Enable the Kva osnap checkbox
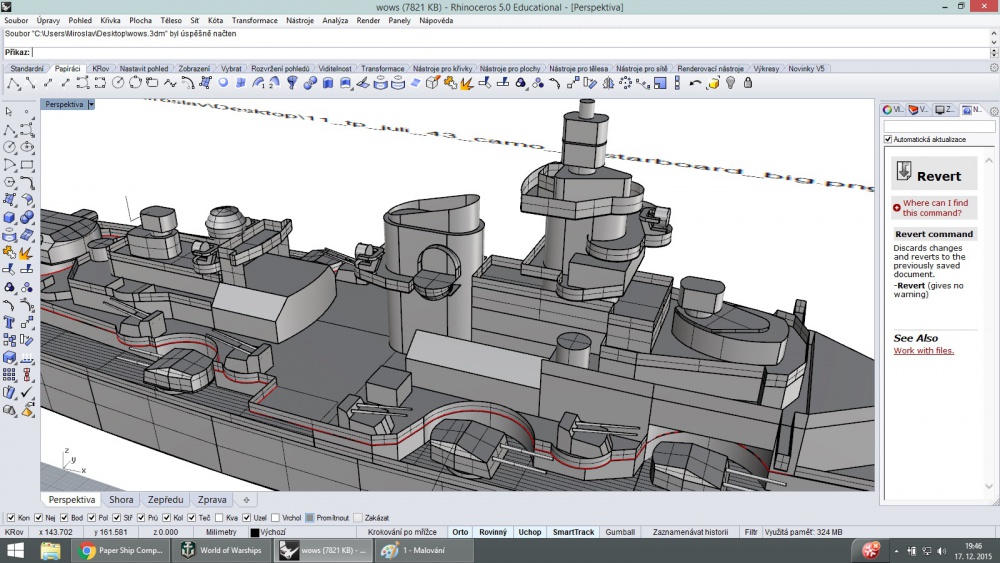The width and height of the screenshot is (1000, 563). click(219, 518)
